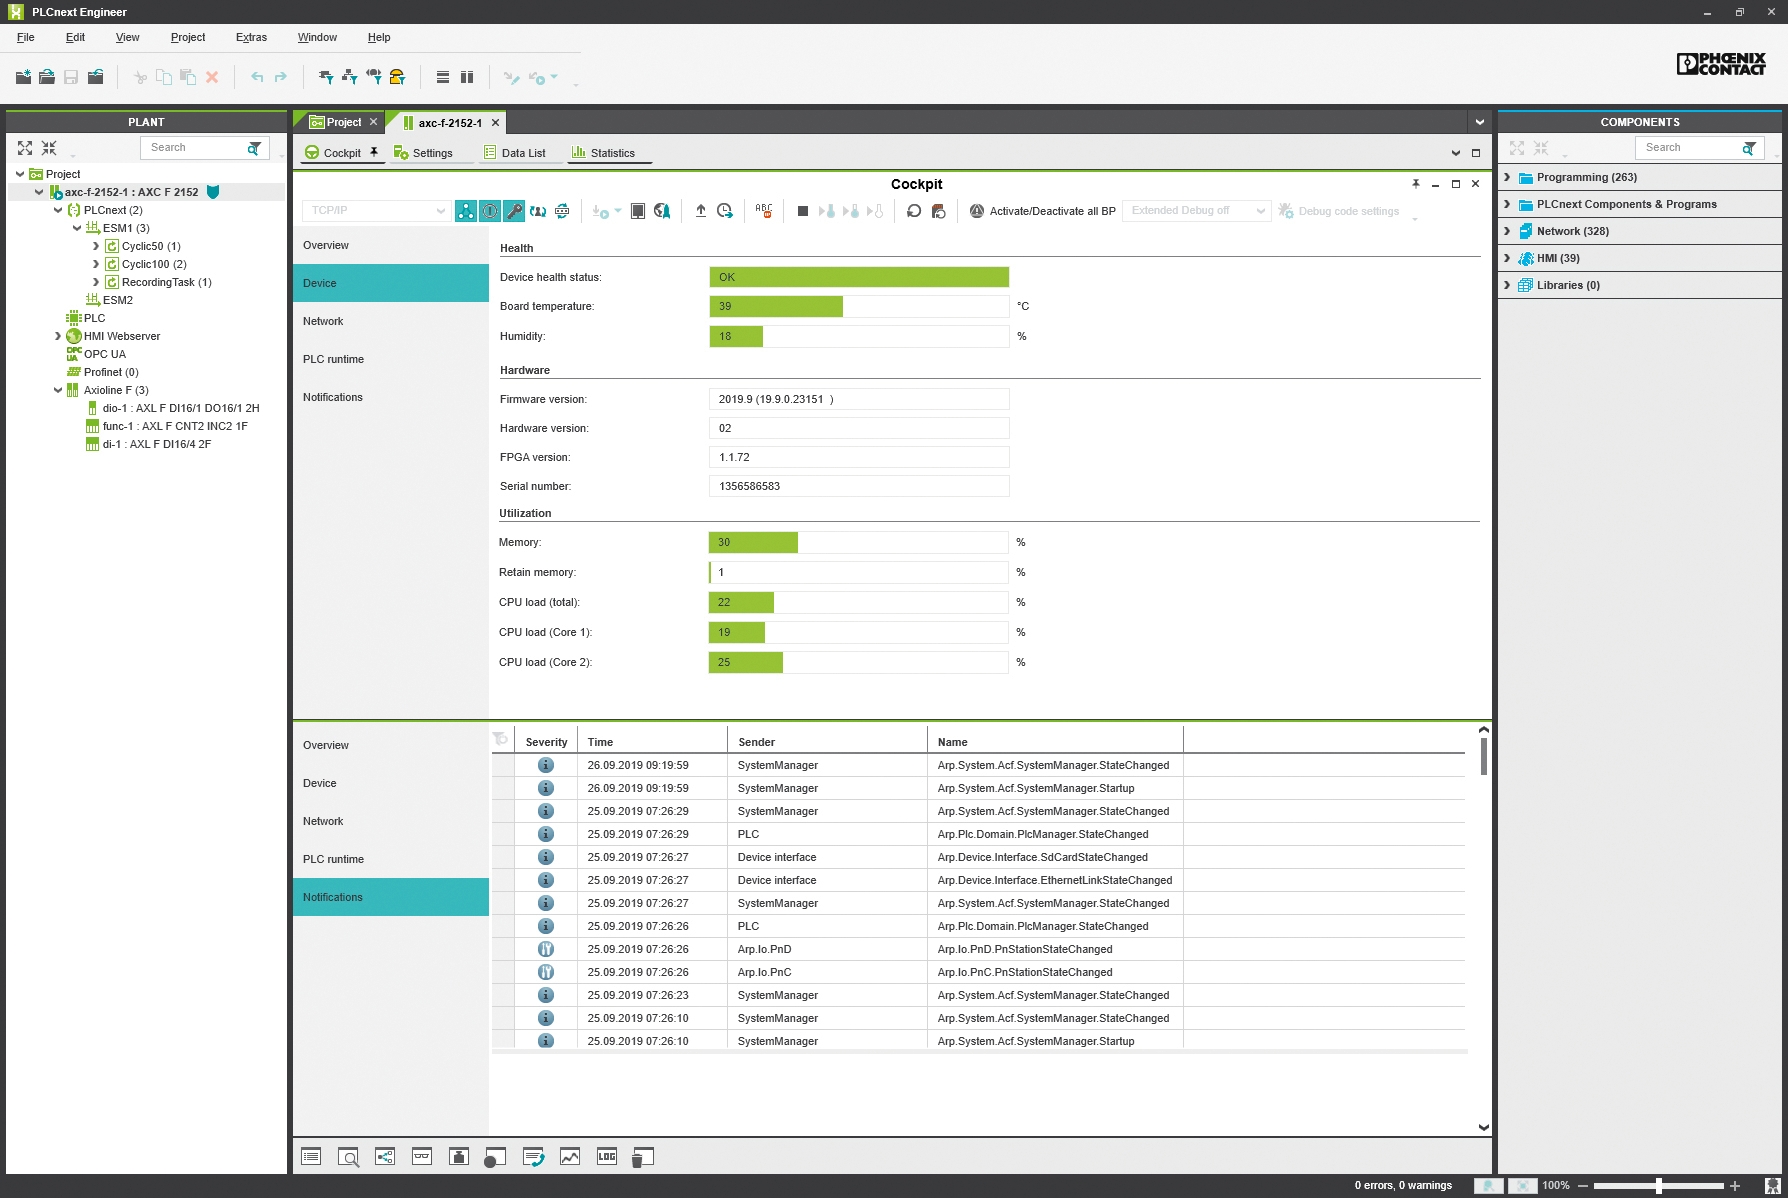
Task: Click the notifications table vertical scrollbar
Action: [x=1484, y=757]
